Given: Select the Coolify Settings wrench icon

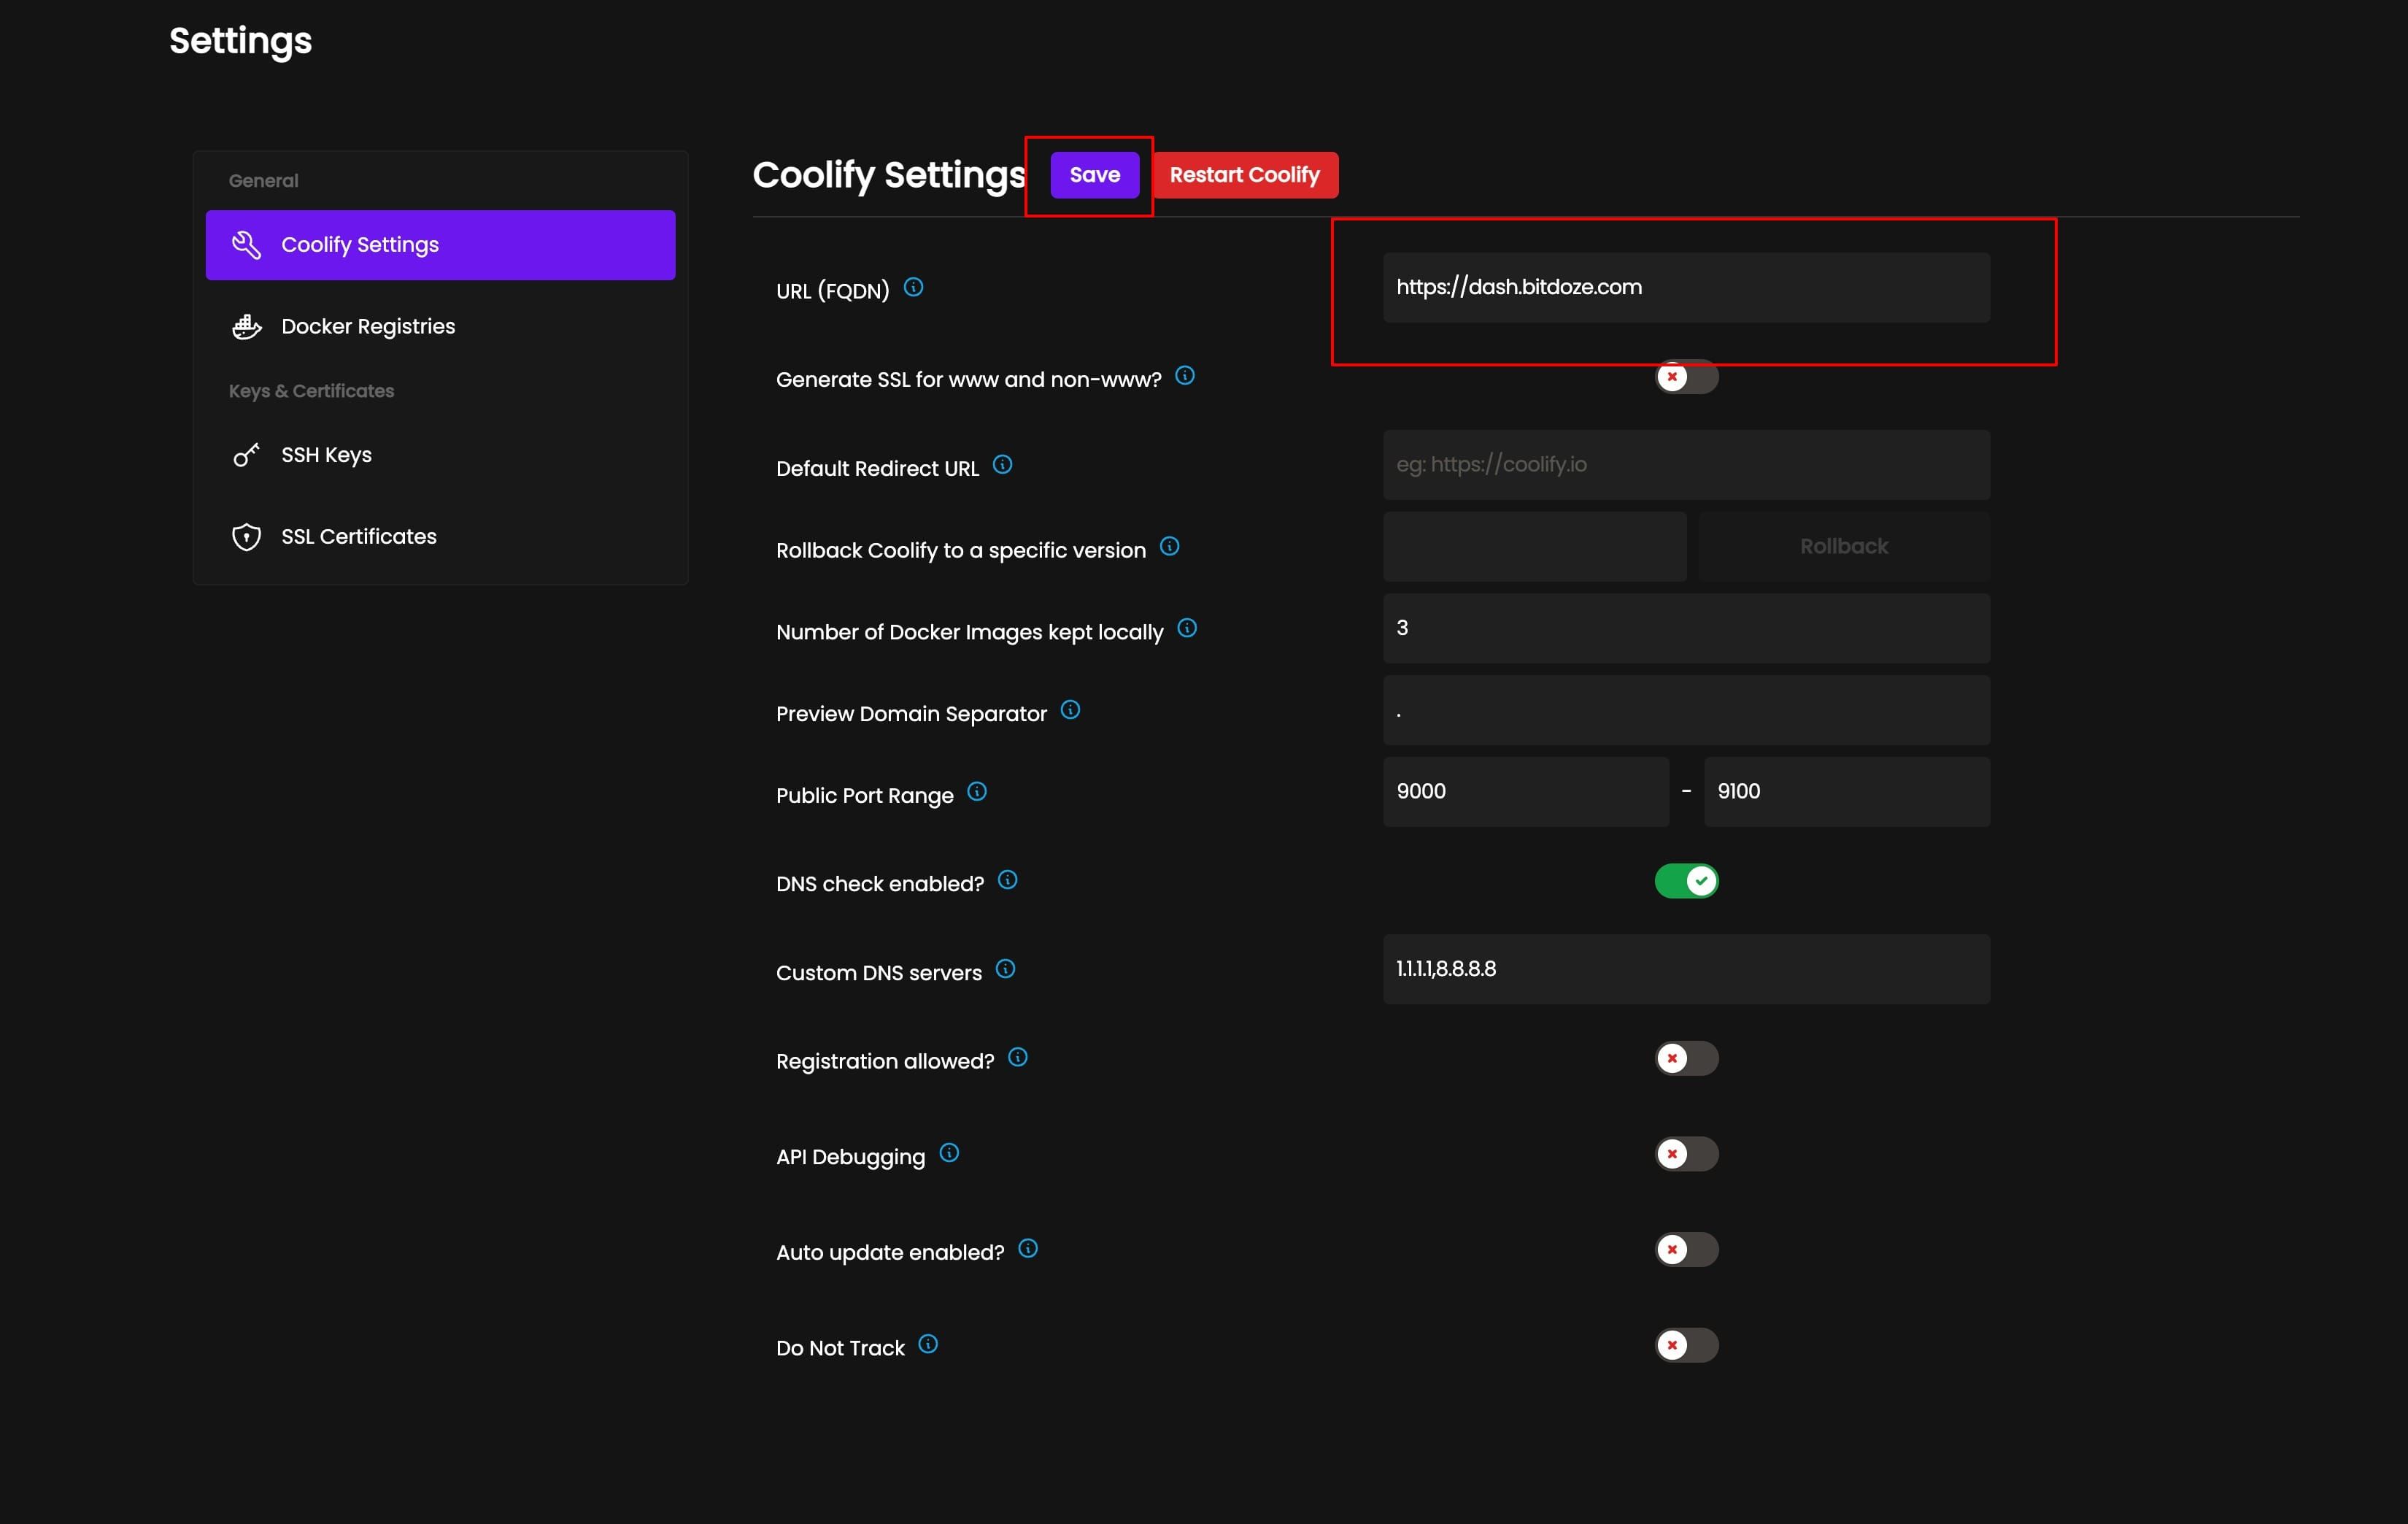Looking at the screenshot, I should coord(246,244).
